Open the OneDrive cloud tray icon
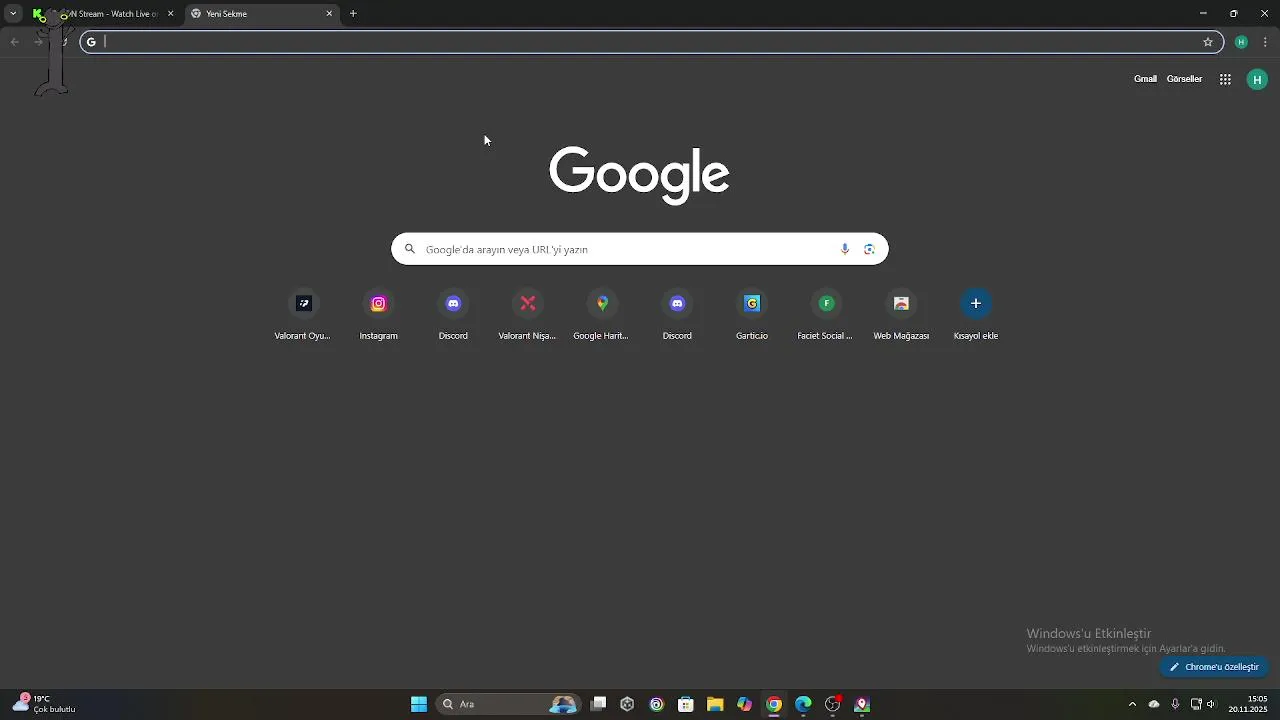 pyautogui.click(x=1154, y=704)
